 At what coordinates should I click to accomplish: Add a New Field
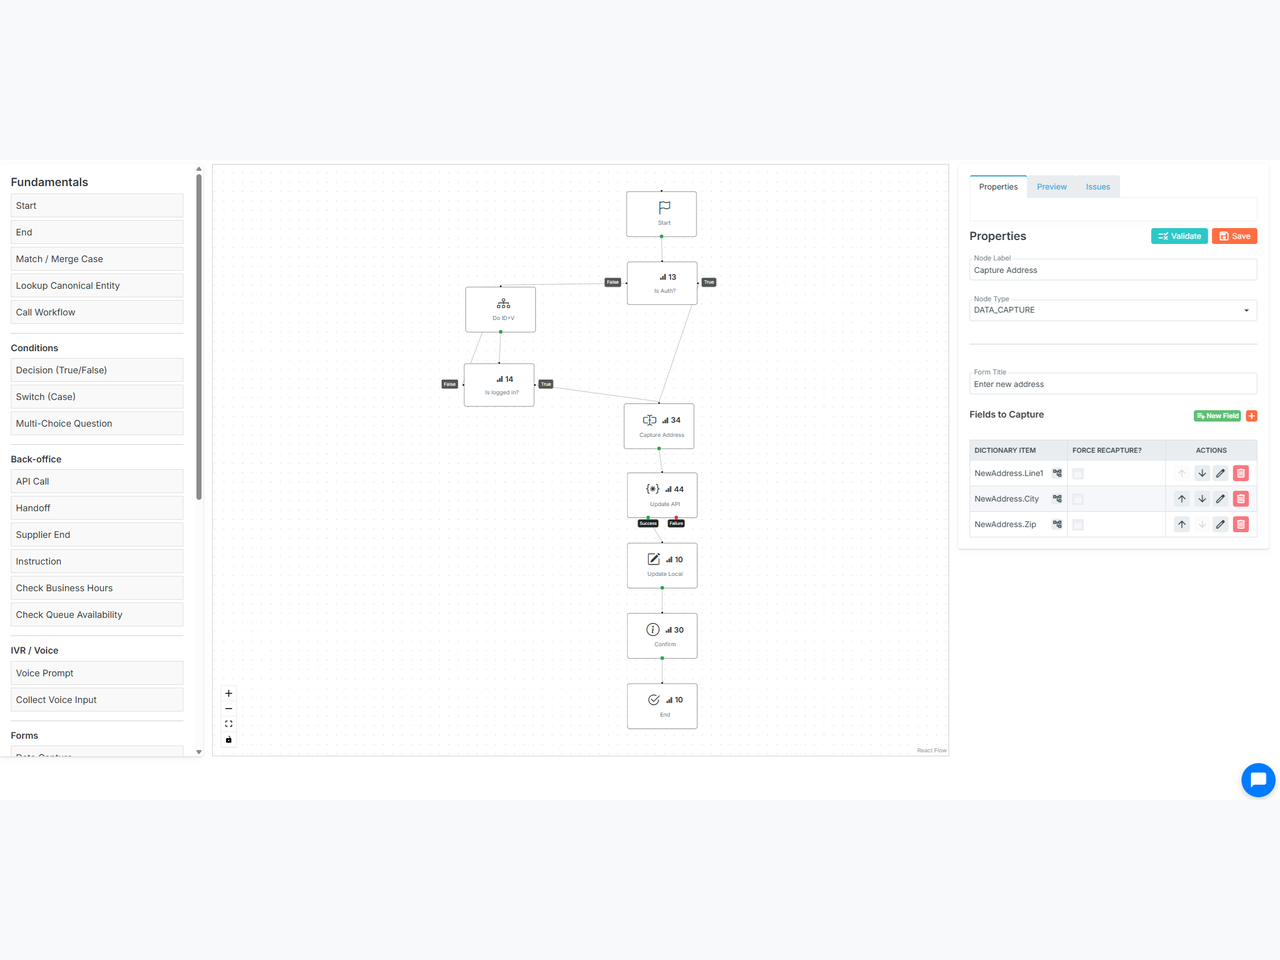coord(1217,416)
